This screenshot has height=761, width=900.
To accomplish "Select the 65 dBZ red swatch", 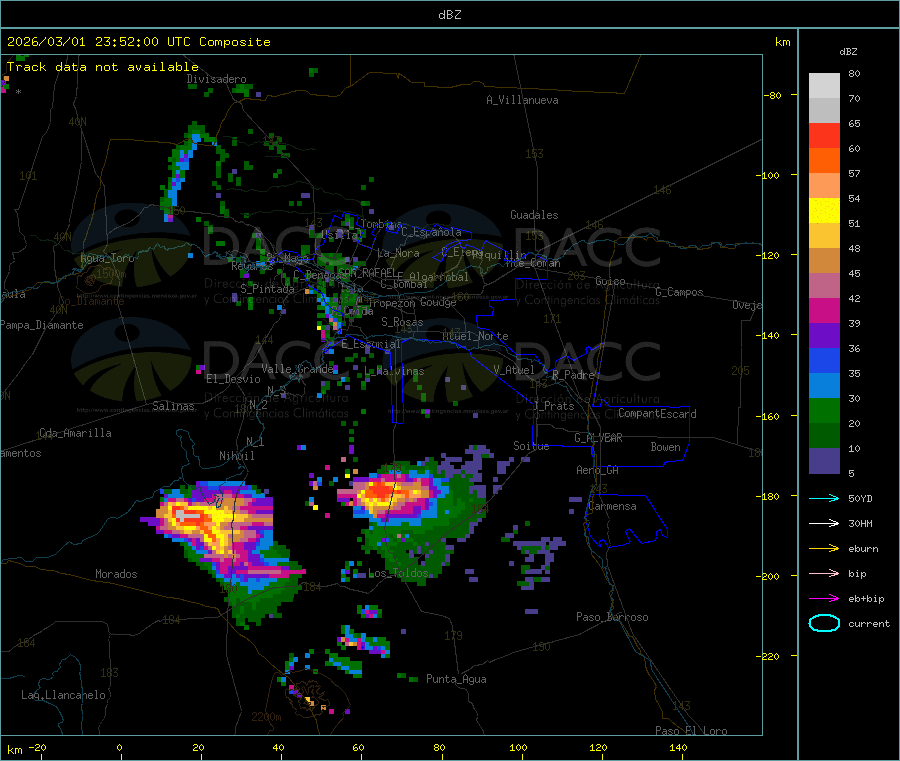I will tap(824, 135).
